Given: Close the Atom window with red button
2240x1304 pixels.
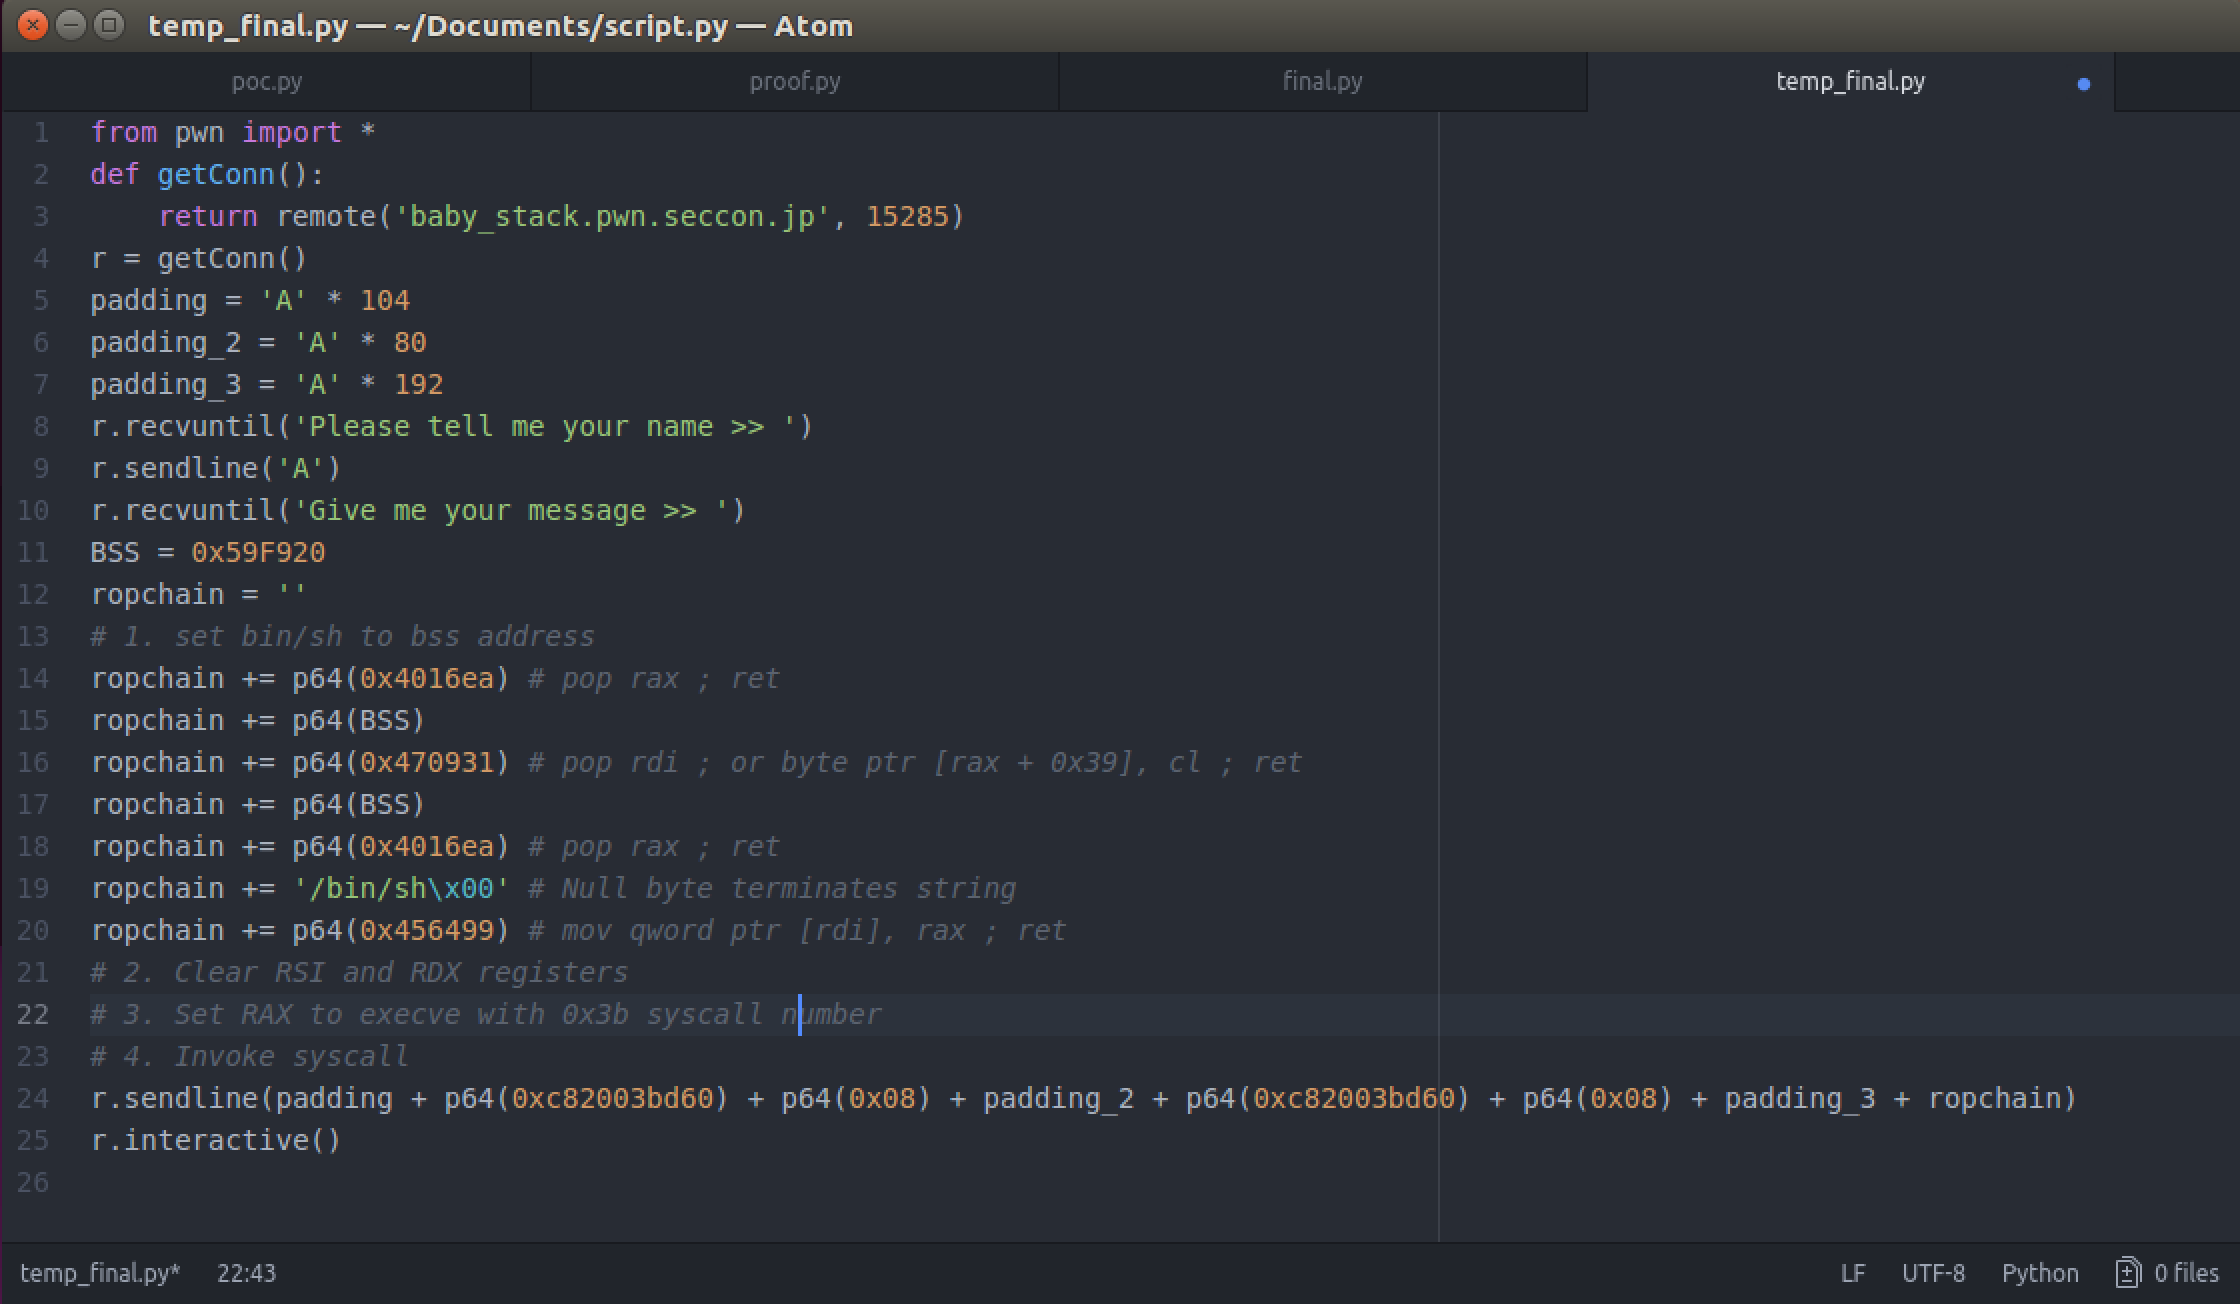Looking at the screenshot, I should [33, 25].
